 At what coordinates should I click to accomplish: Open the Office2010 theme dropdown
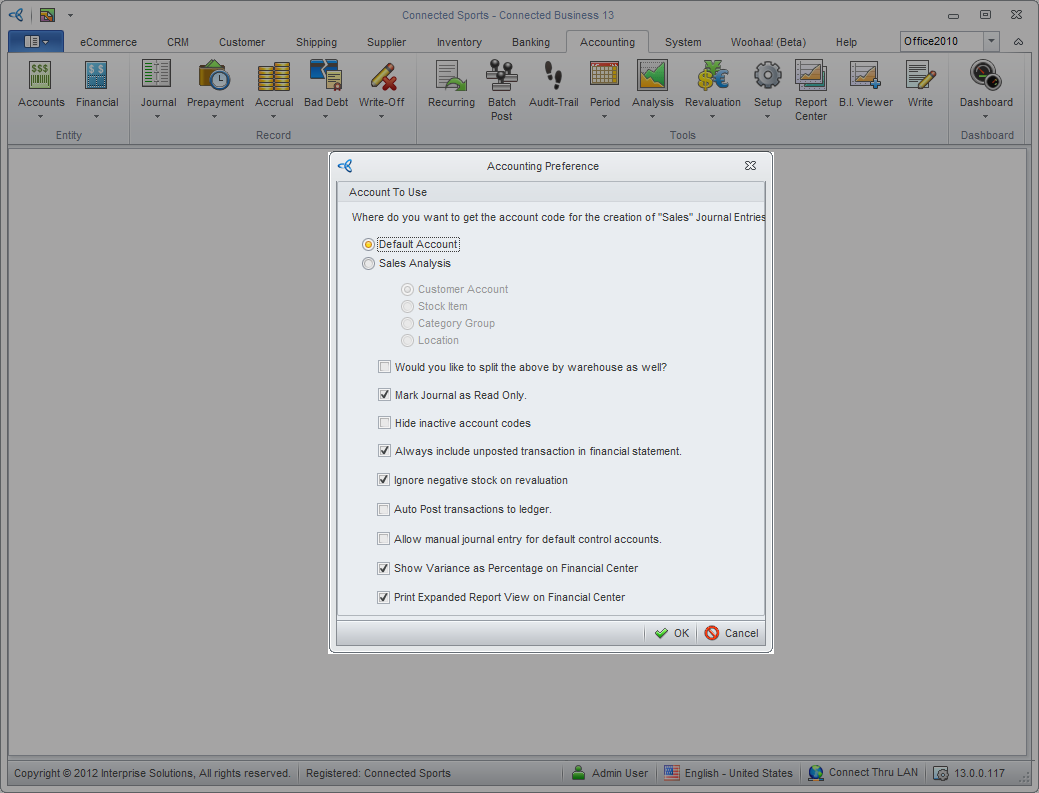tap(991, 41)
